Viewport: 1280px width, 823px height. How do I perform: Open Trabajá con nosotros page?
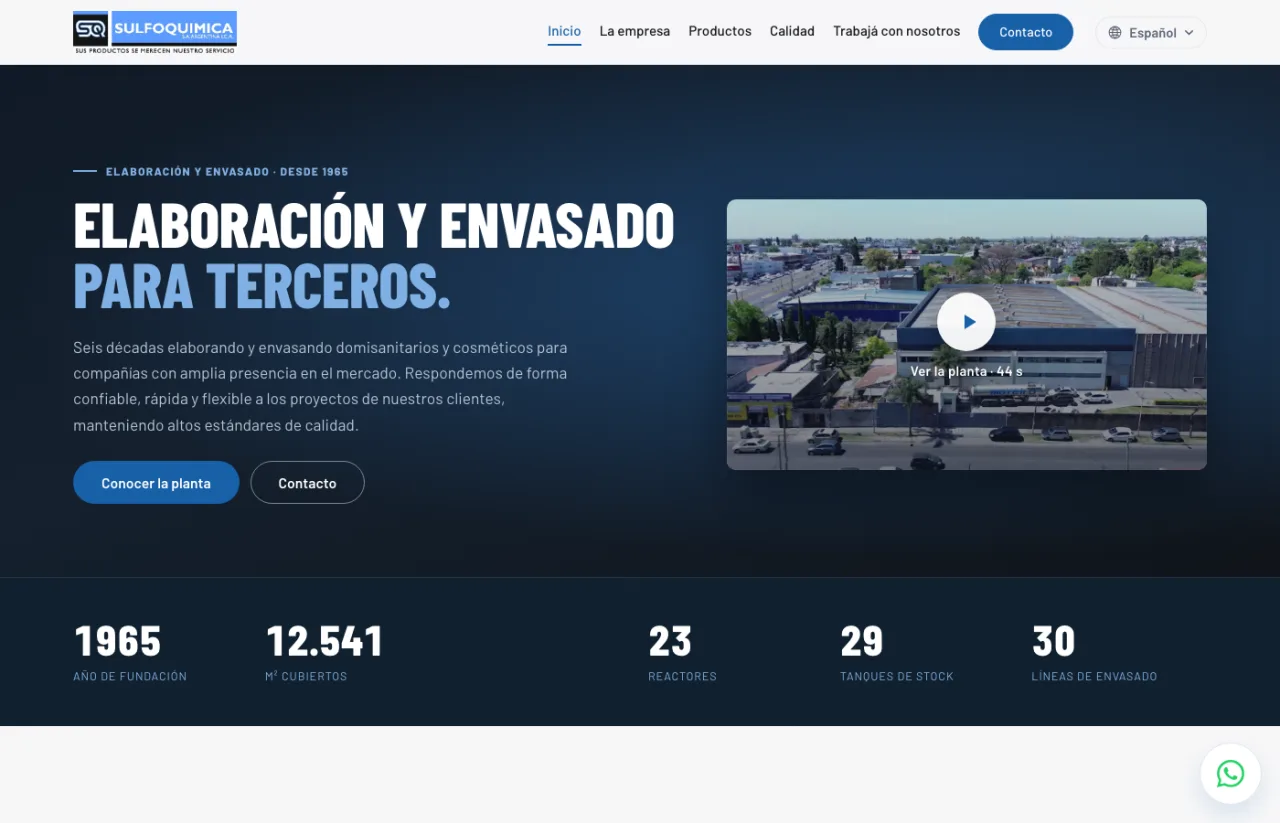[896, 31]
